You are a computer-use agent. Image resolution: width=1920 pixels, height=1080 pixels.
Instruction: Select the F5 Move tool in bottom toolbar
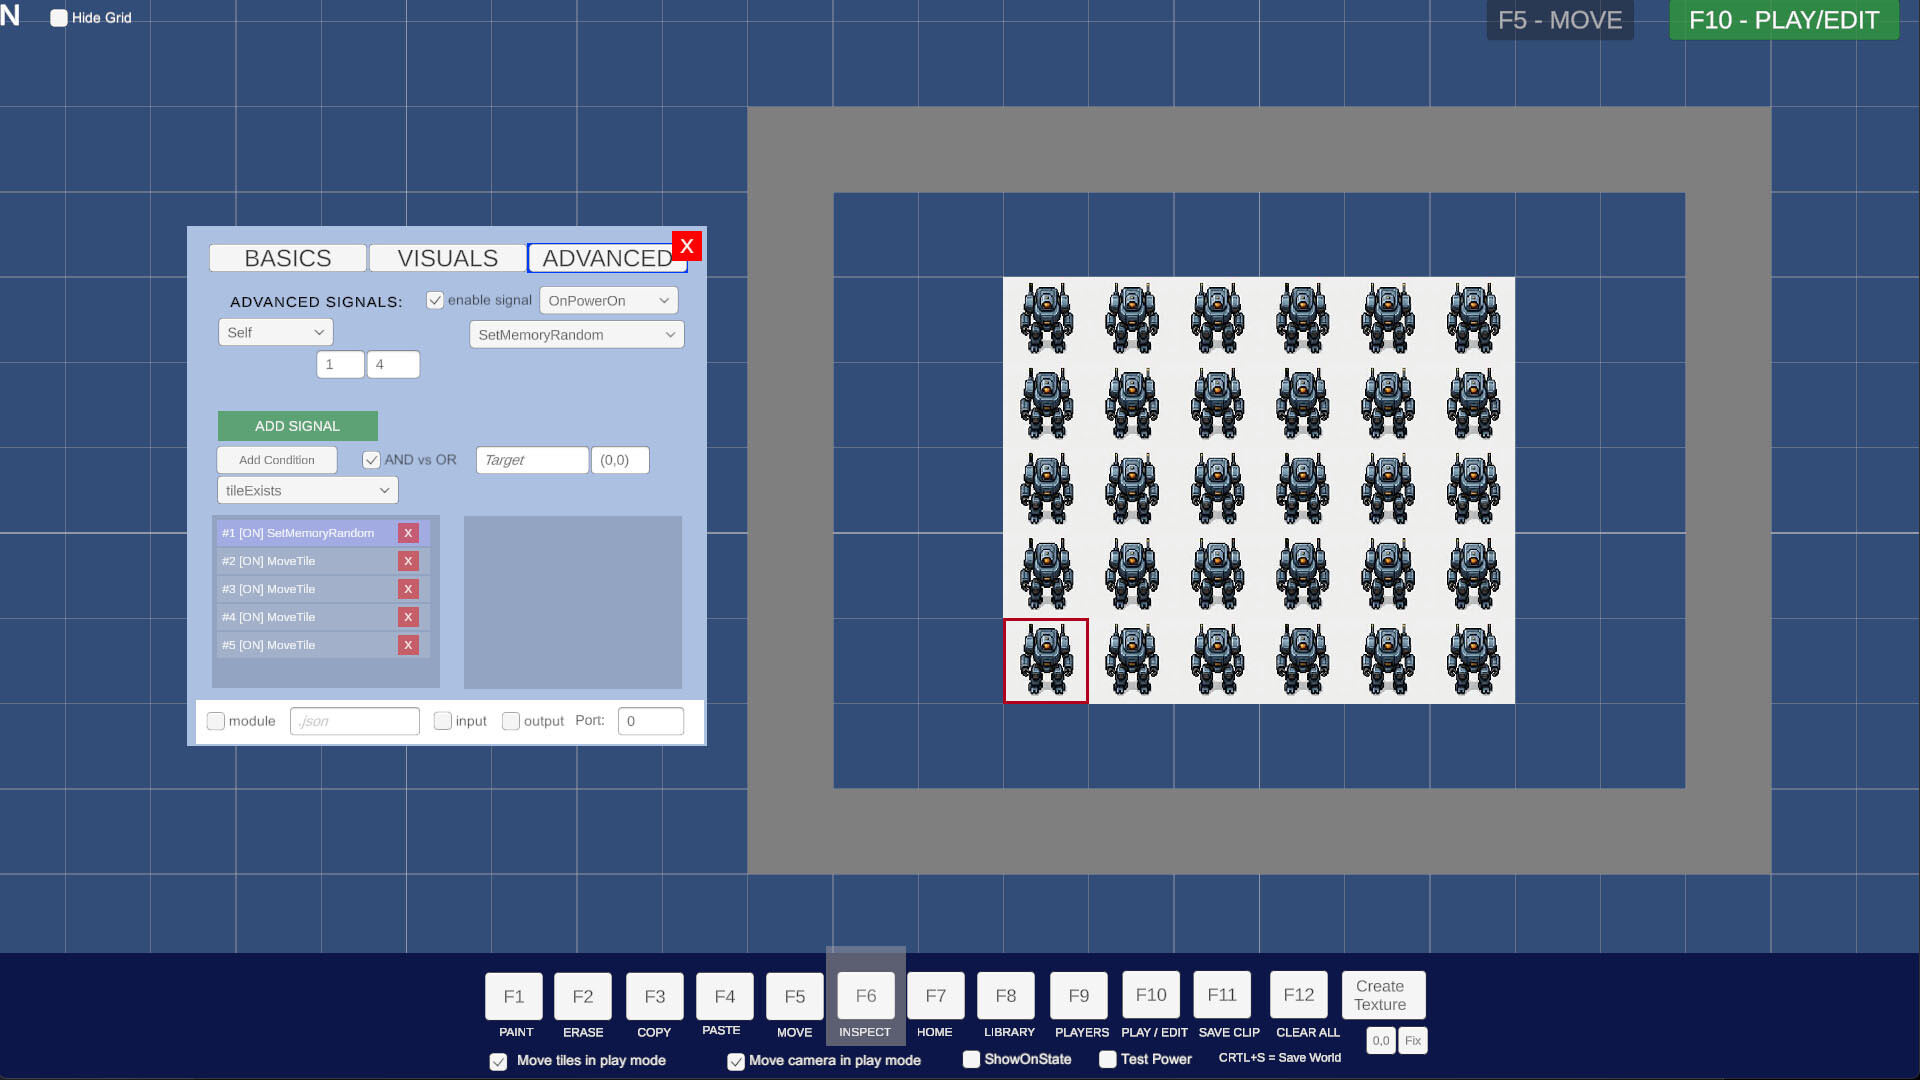(795, 996)
